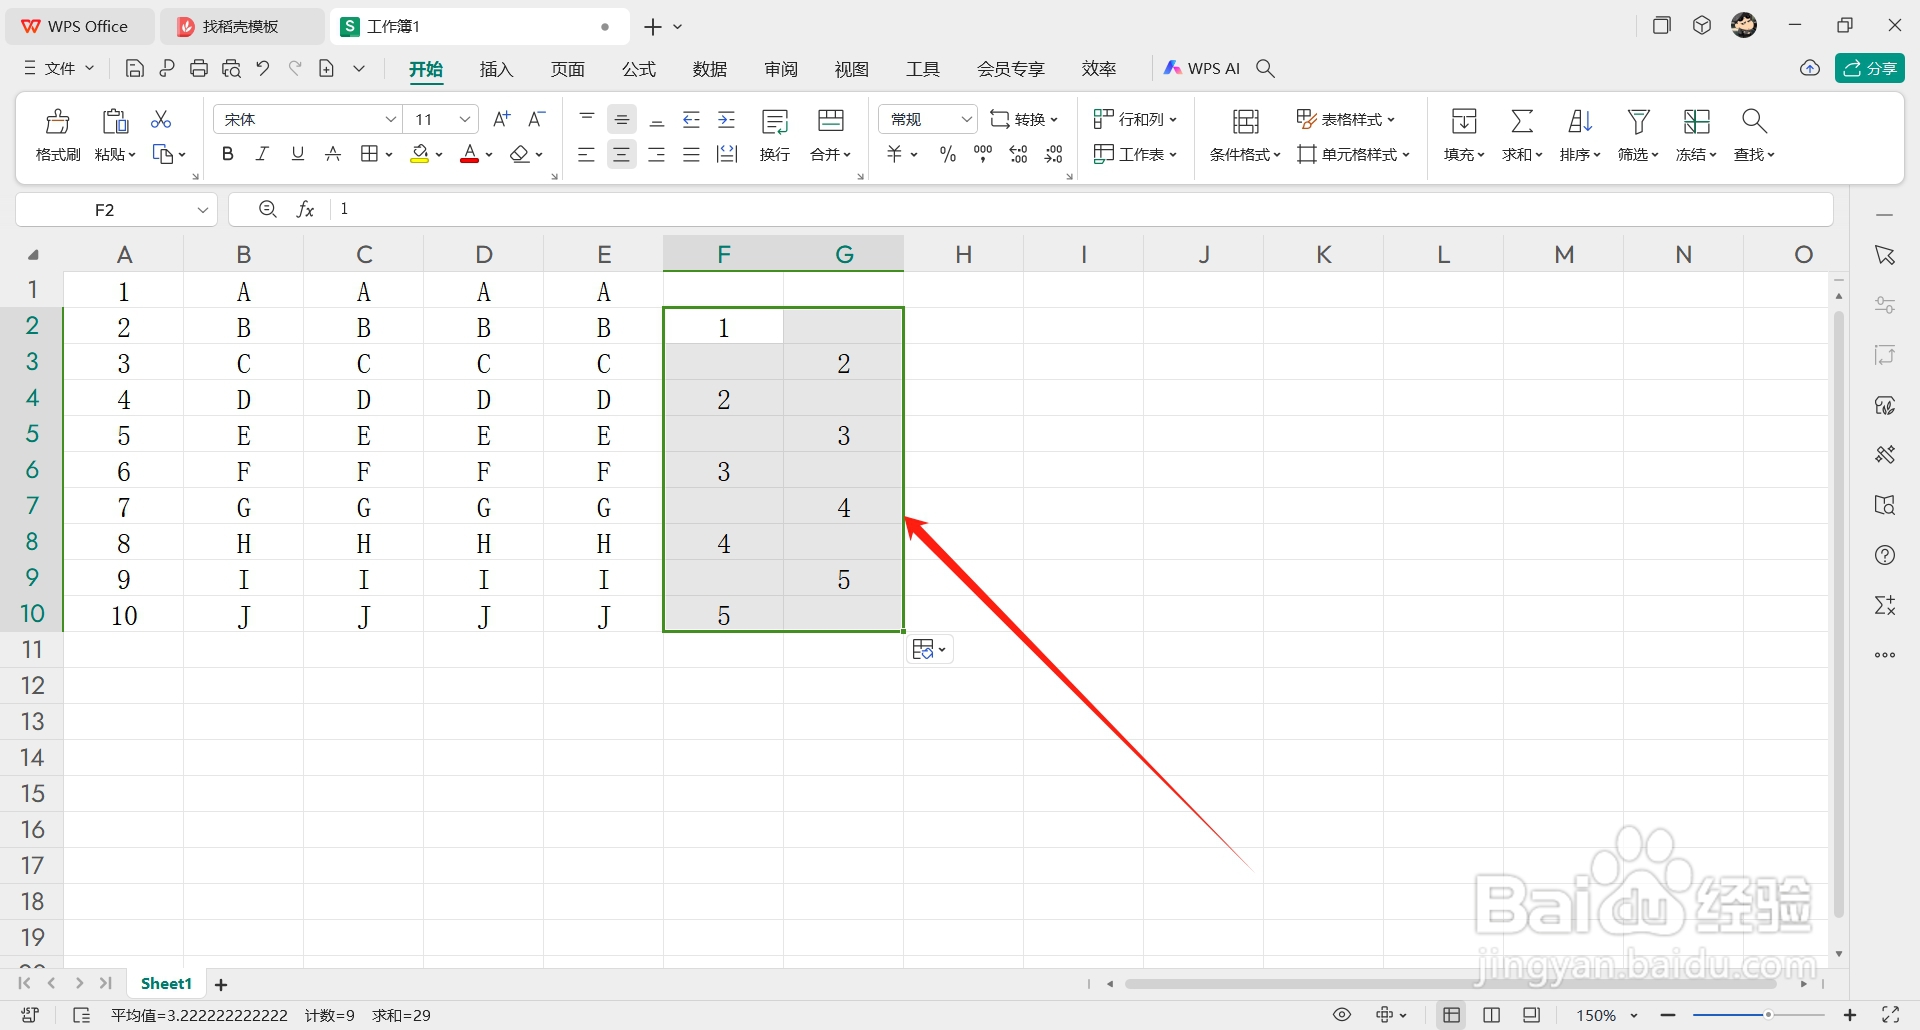Add a new sheet with plus button
This screenshot has height=1030, width=1920.
click(221, 985)
